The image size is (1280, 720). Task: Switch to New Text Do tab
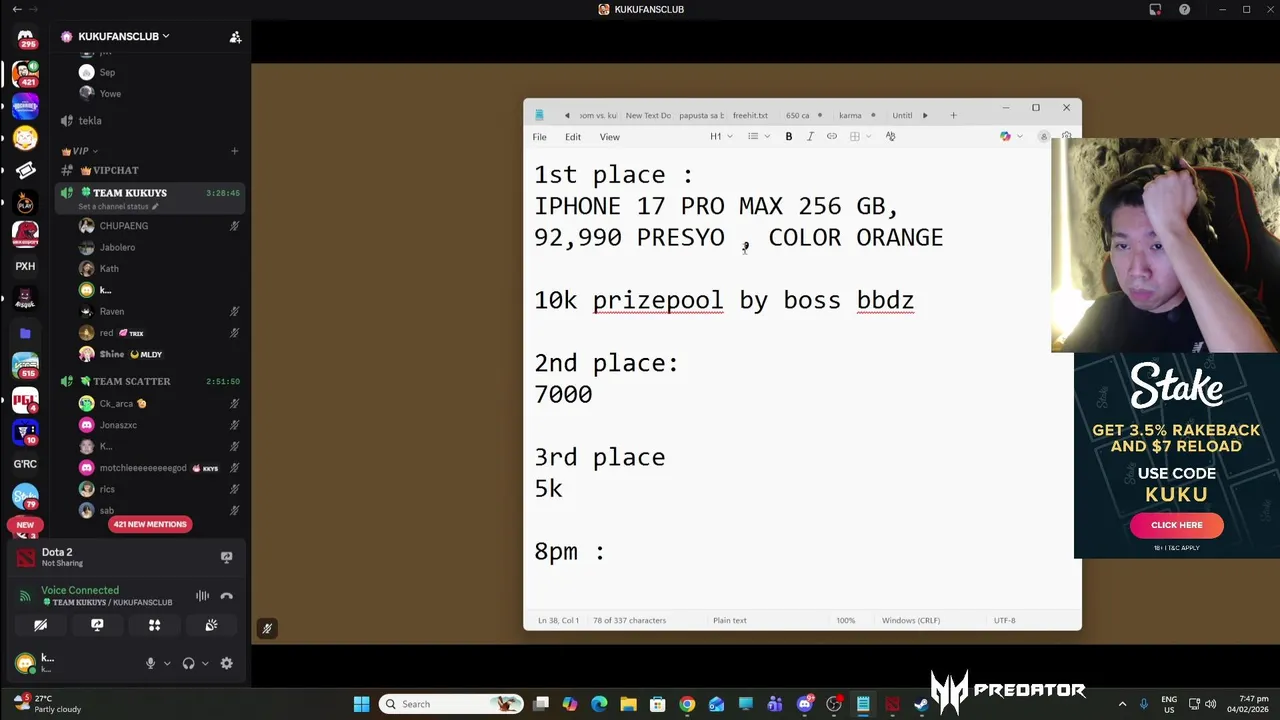(x=648, y=115)
